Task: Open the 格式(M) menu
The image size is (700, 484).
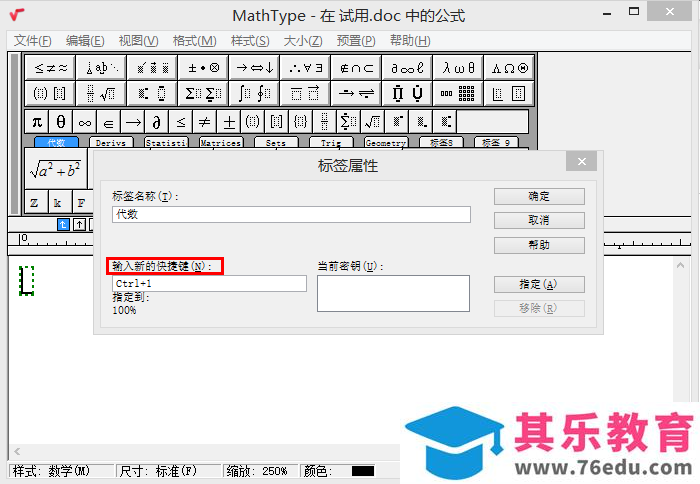Action: point(195,41)
